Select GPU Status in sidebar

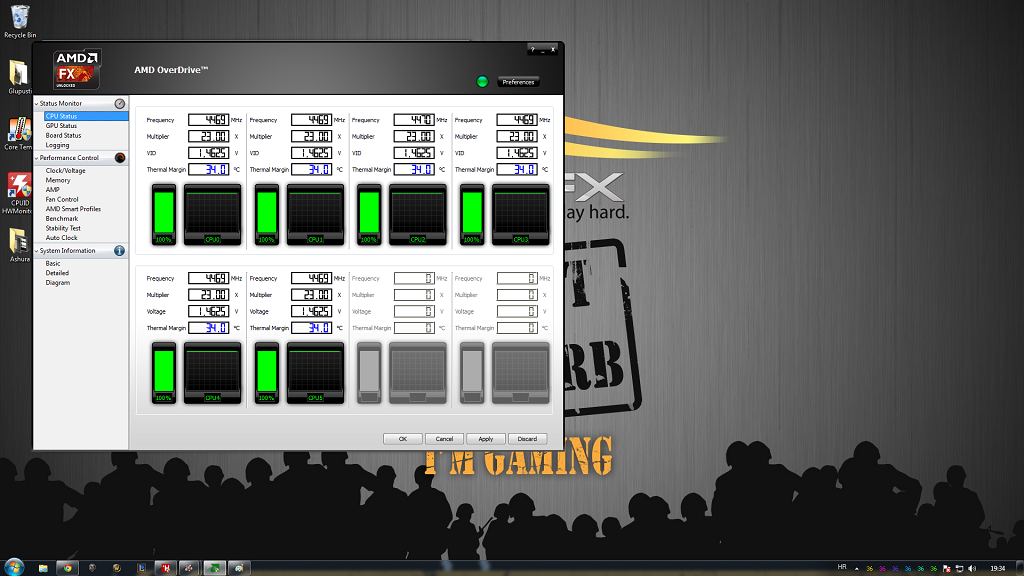61,125
